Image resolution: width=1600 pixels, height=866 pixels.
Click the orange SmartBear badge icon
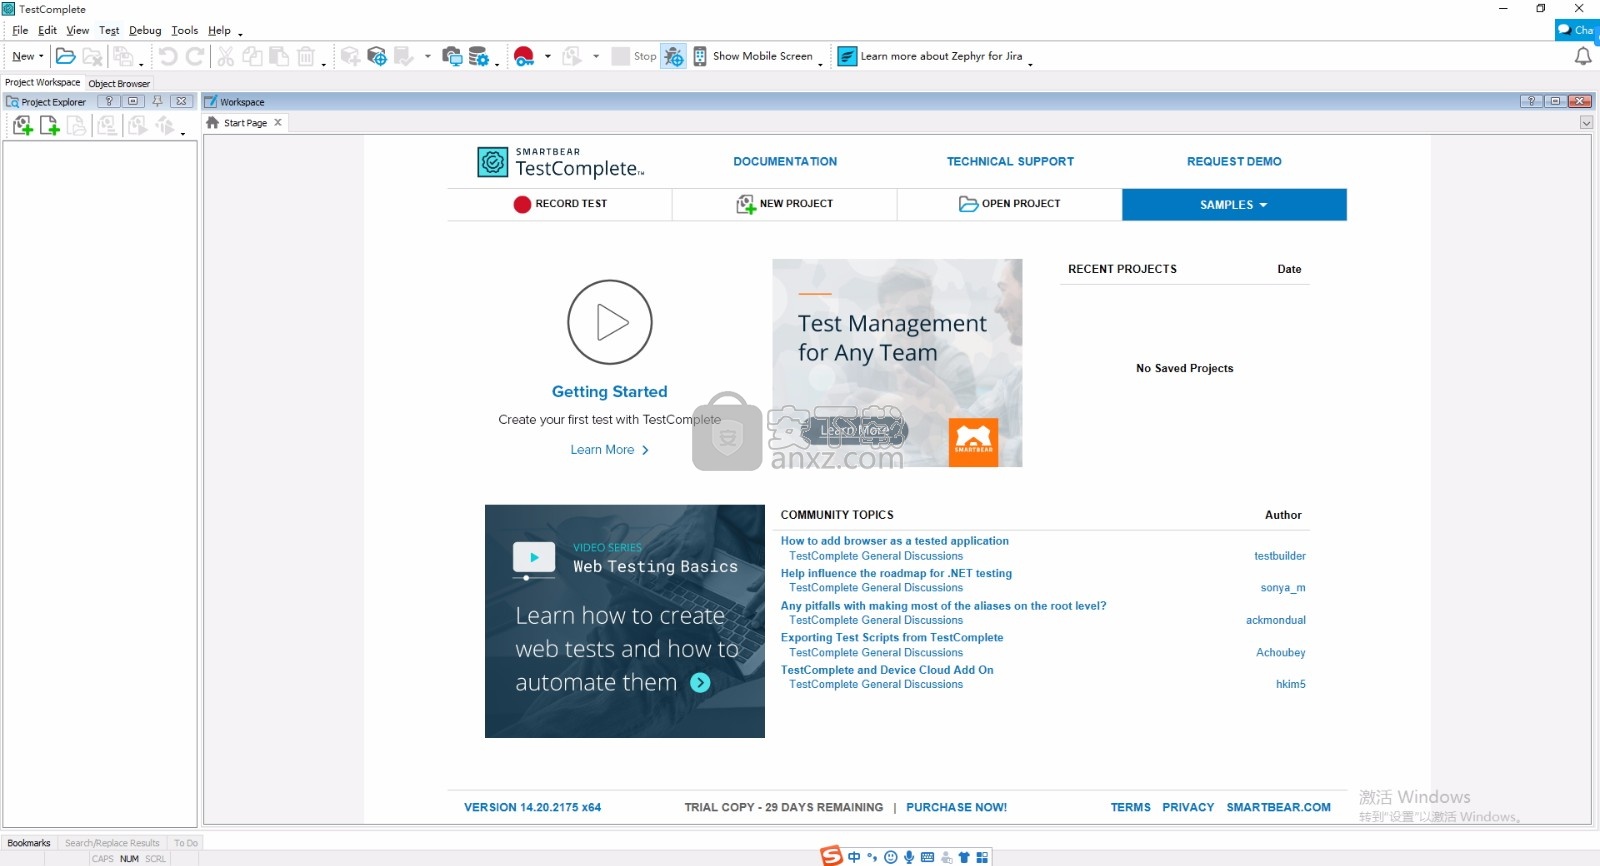point(973,442)
